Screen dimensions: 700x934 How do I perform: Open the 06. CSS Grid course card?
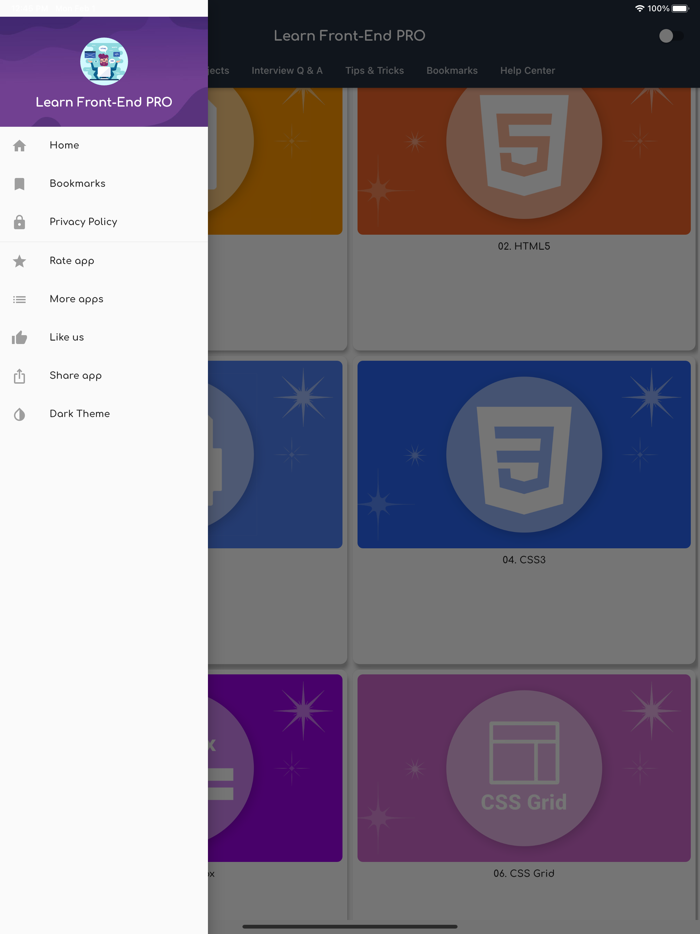[524, 795]
